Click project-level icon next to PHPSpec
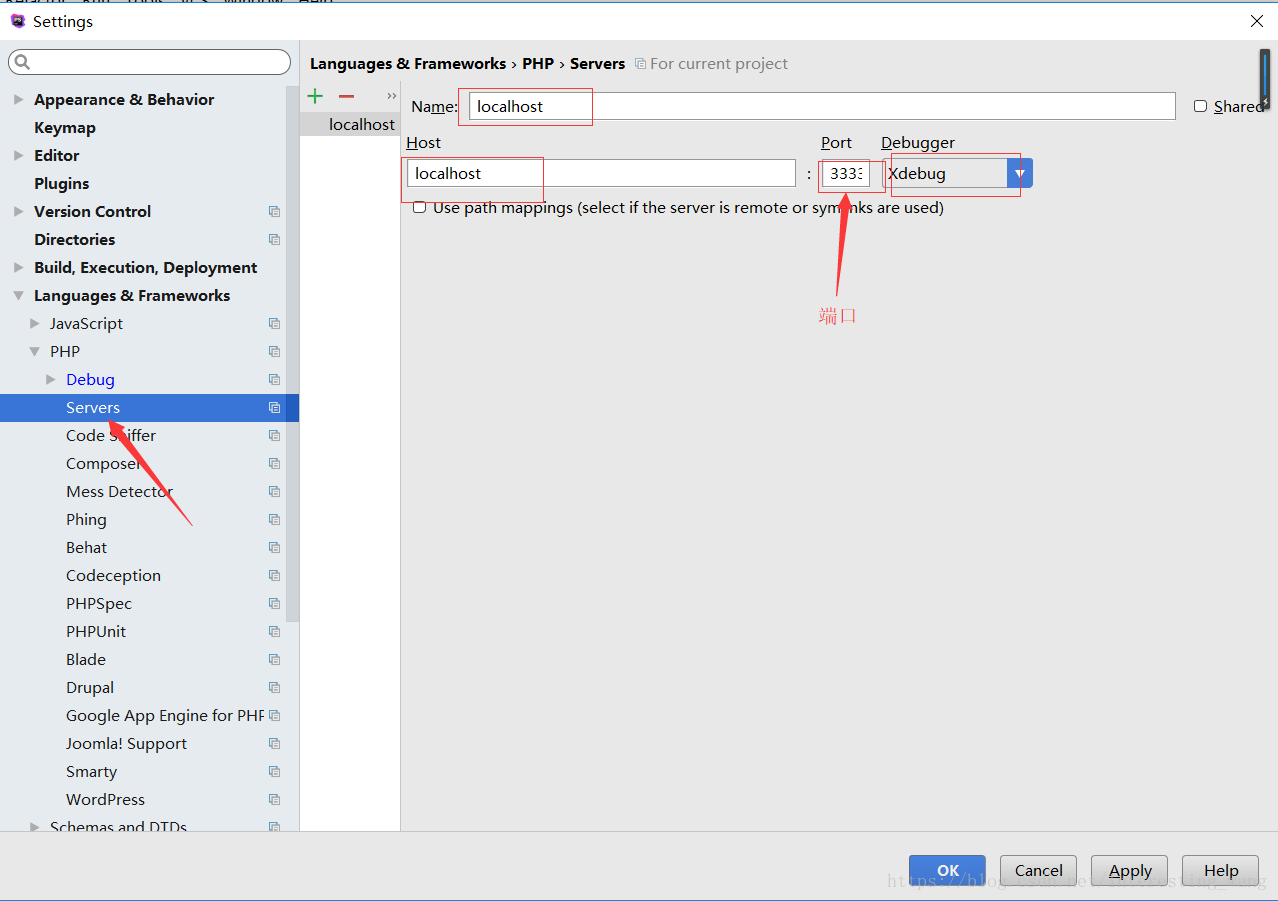Image resolution: width=1278 pixels, height=901 pixels. (274, 604)
